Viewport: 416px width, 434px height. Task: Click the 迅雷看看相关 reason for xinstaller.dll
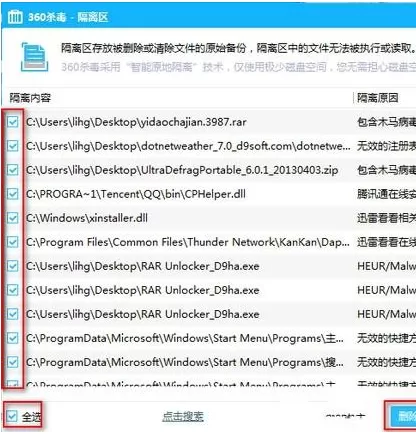pos(386,218)
